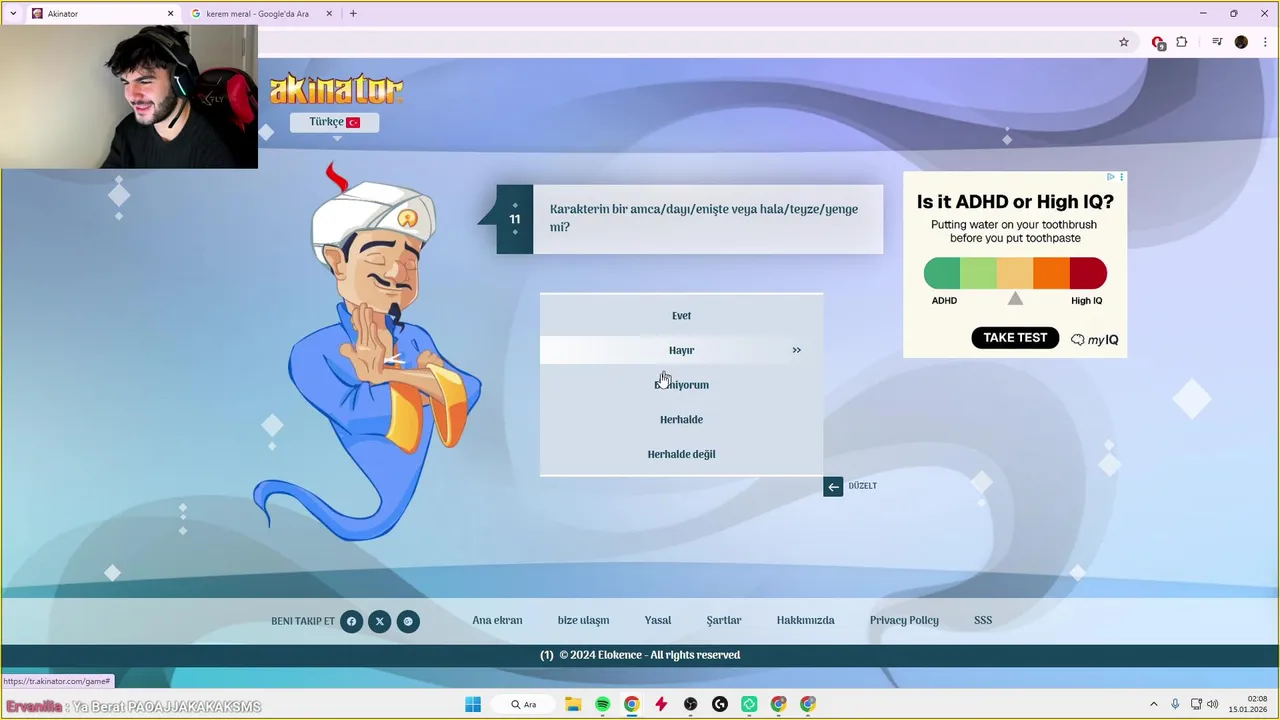
Task: Open Logitech G HUB from taskbar
Action: [720, 704]
